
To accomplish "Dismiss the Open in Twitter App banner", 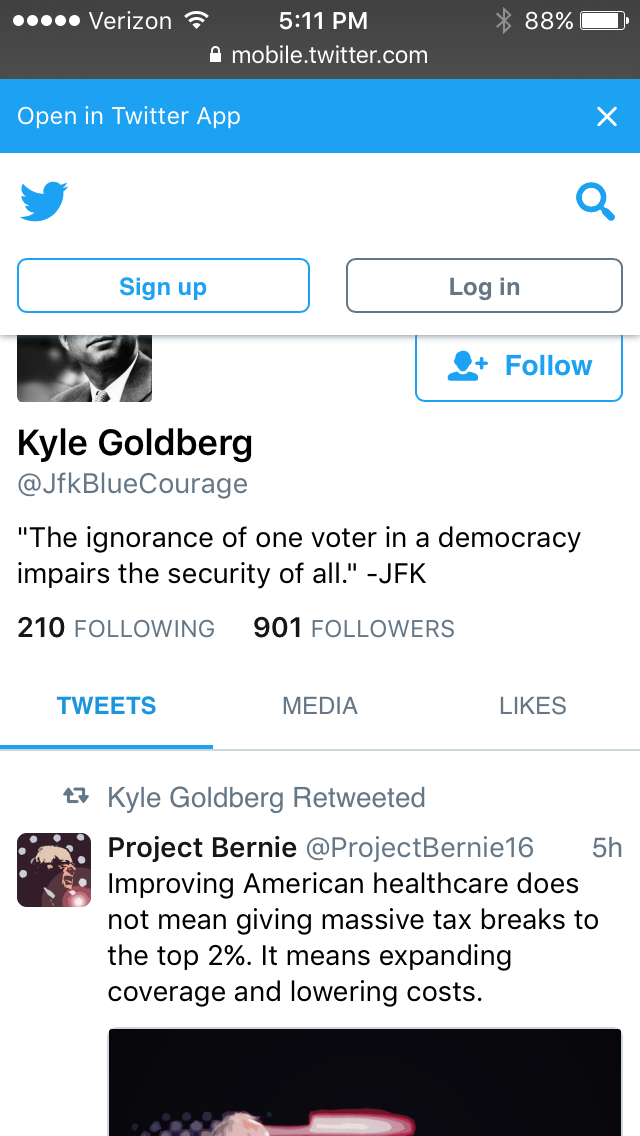I will point(607,117).
